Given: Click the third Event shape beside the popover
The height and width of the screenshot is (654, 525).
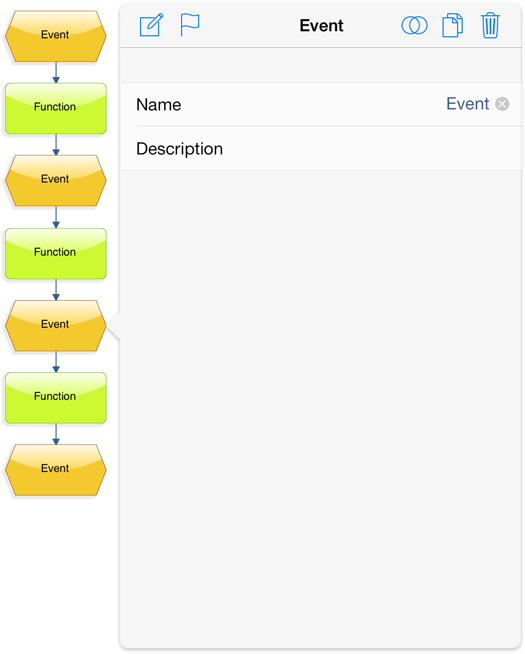Looking at the screenshot, I should point(55,326).
